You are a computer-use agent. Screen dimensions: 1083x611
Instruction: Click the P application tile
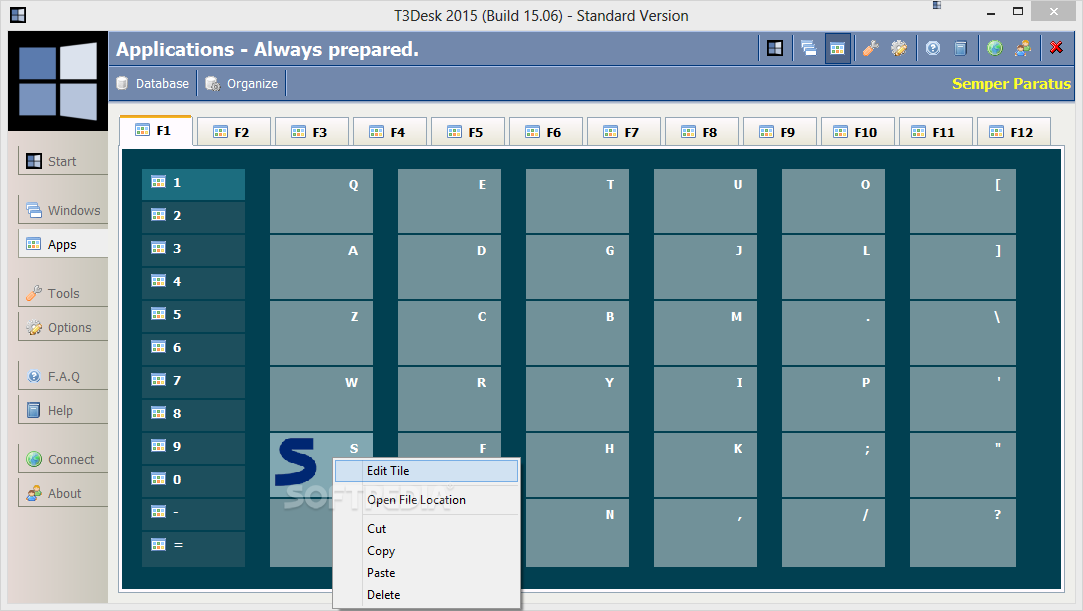coord(833,399)
